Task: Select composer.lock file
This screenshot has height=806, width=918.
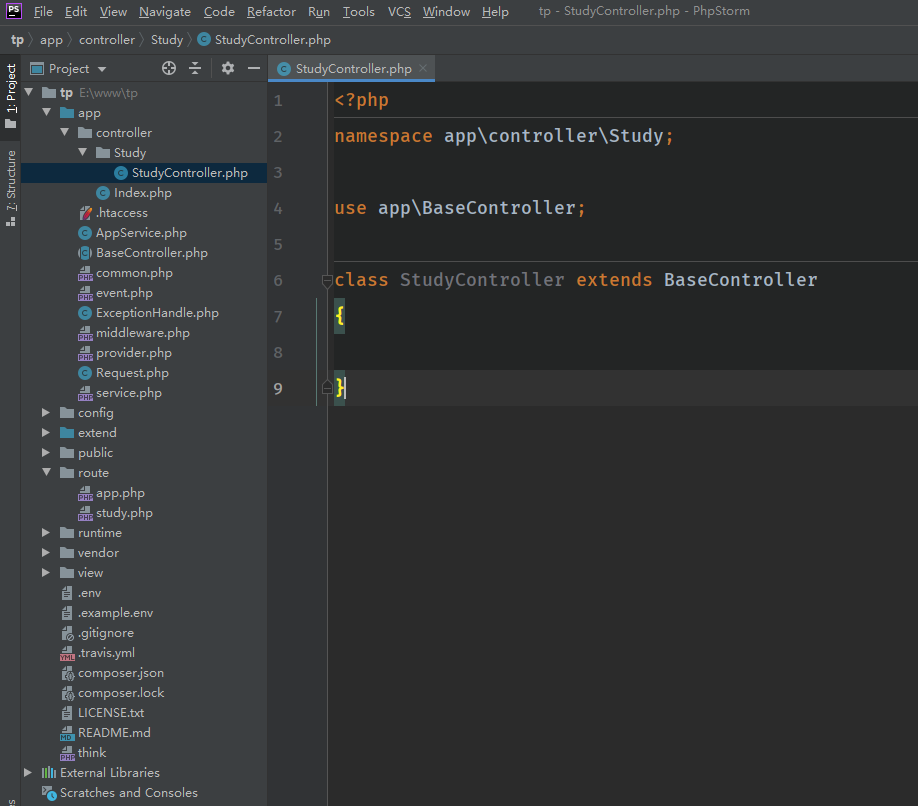Action: pyautogui.click(x=121, y=693)
